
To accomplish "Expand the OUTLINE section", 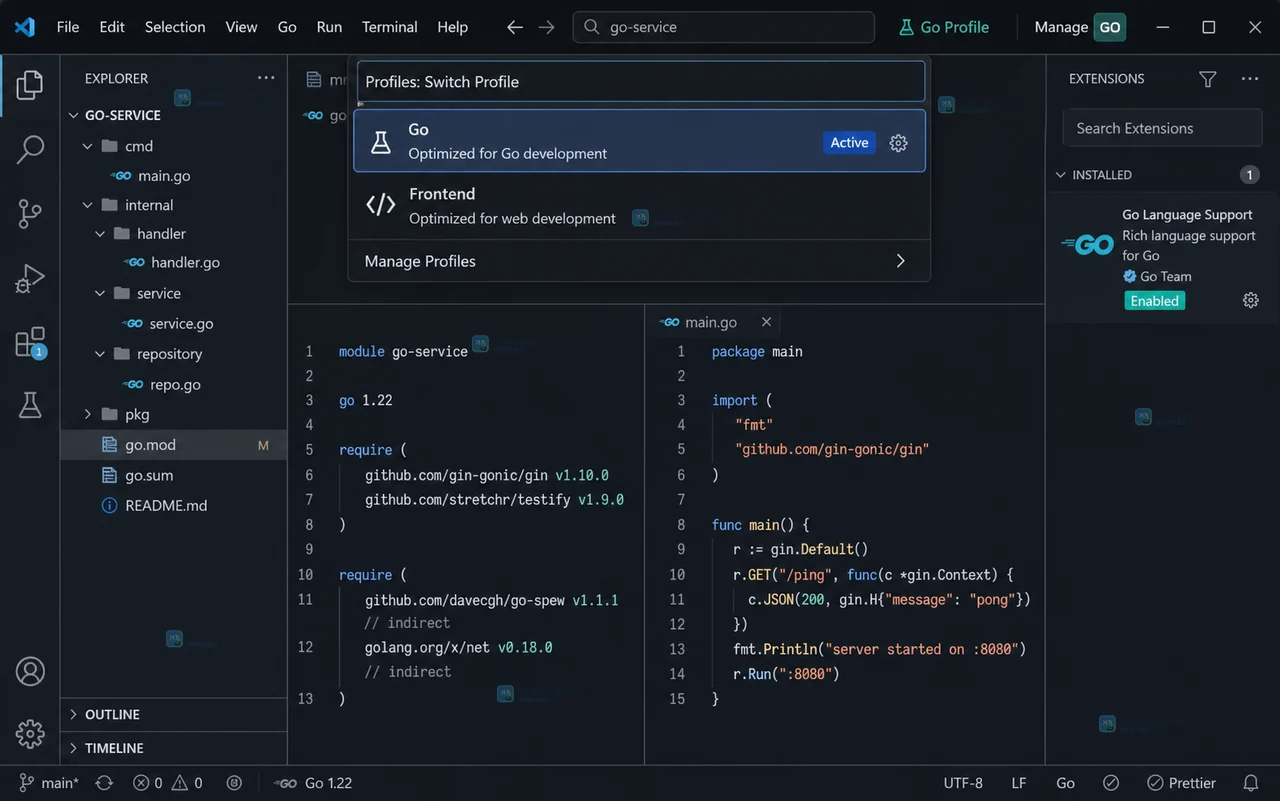I will tap(174, 714).
